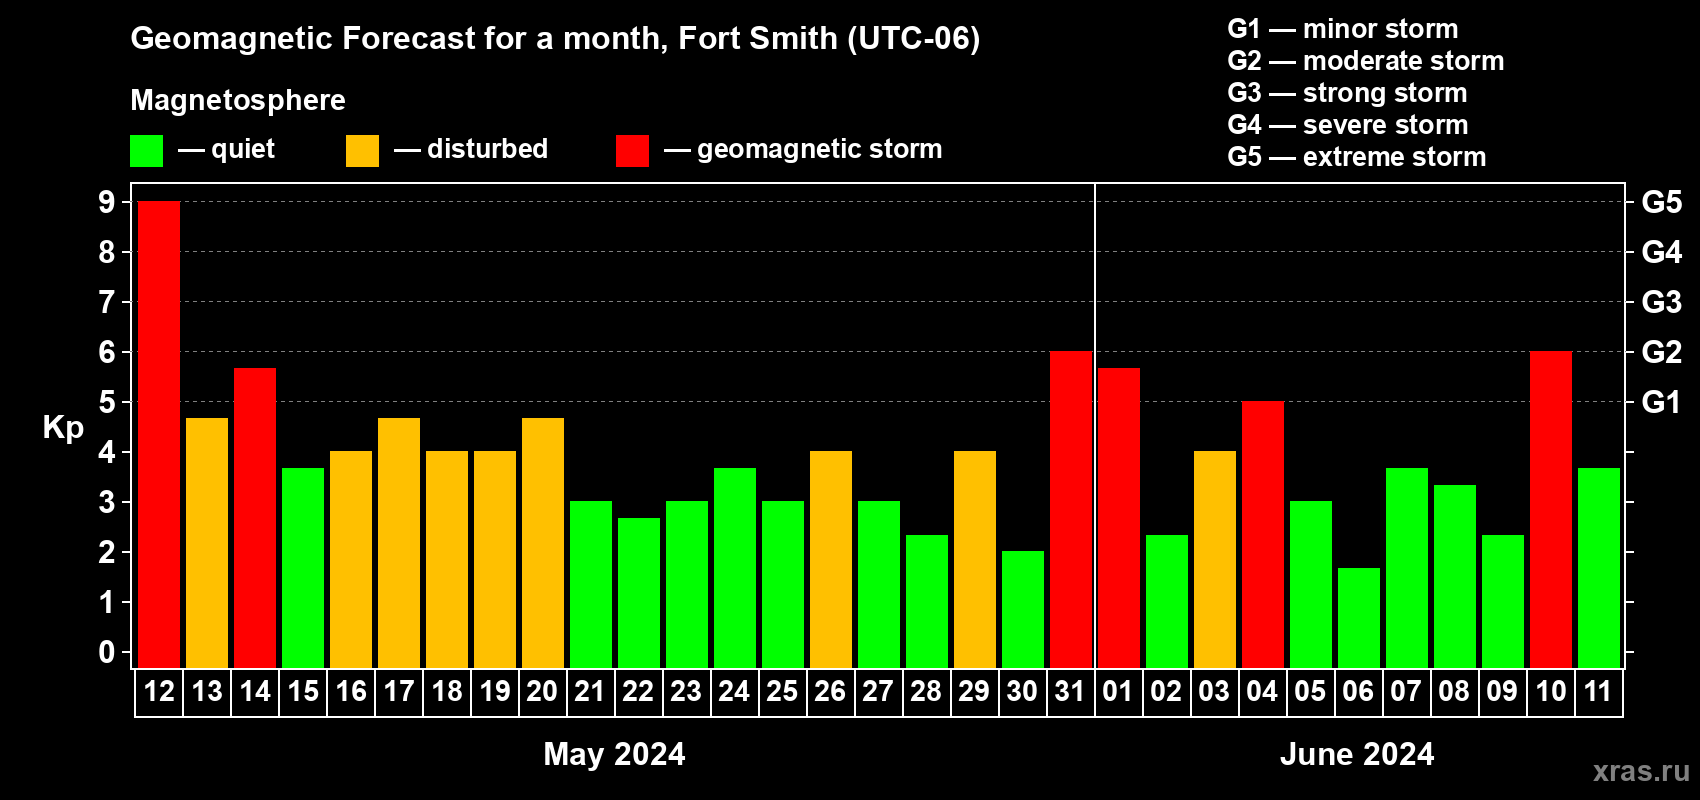Click Kp value 9 on left axis

[x=107, y=202]
